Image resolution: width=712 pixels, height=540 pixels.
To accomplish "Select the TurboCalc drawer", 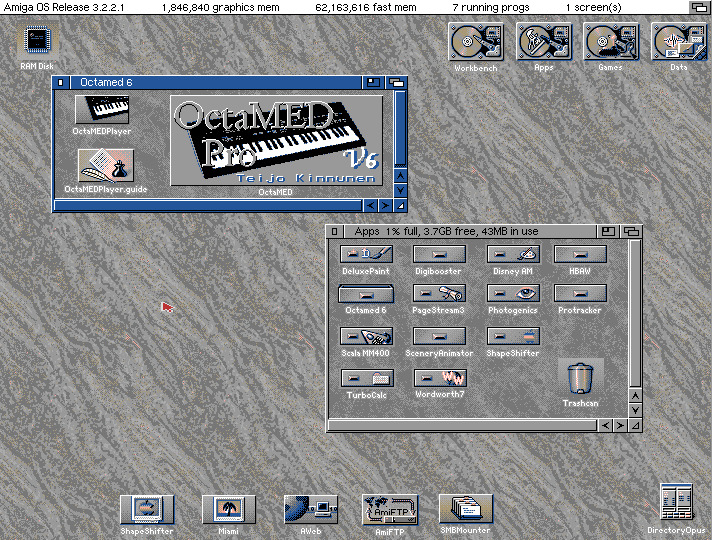I will [x=367, y=378].
